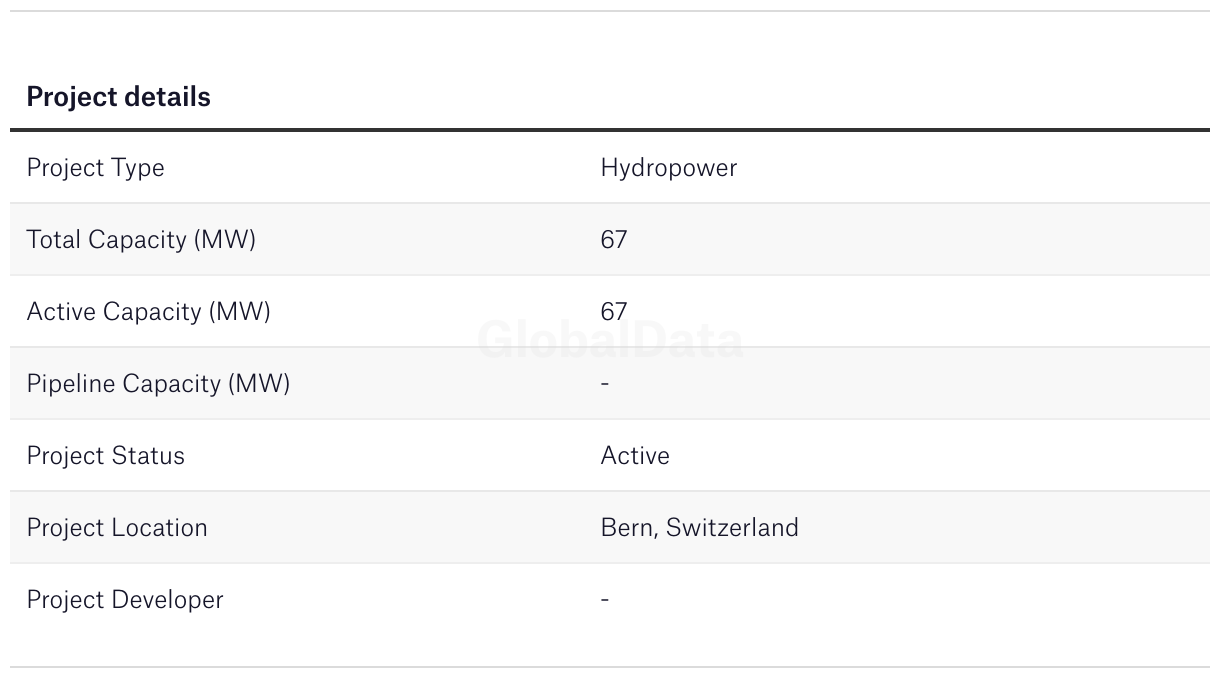Select the Active Capacity (MW) label

pos(148,312)
